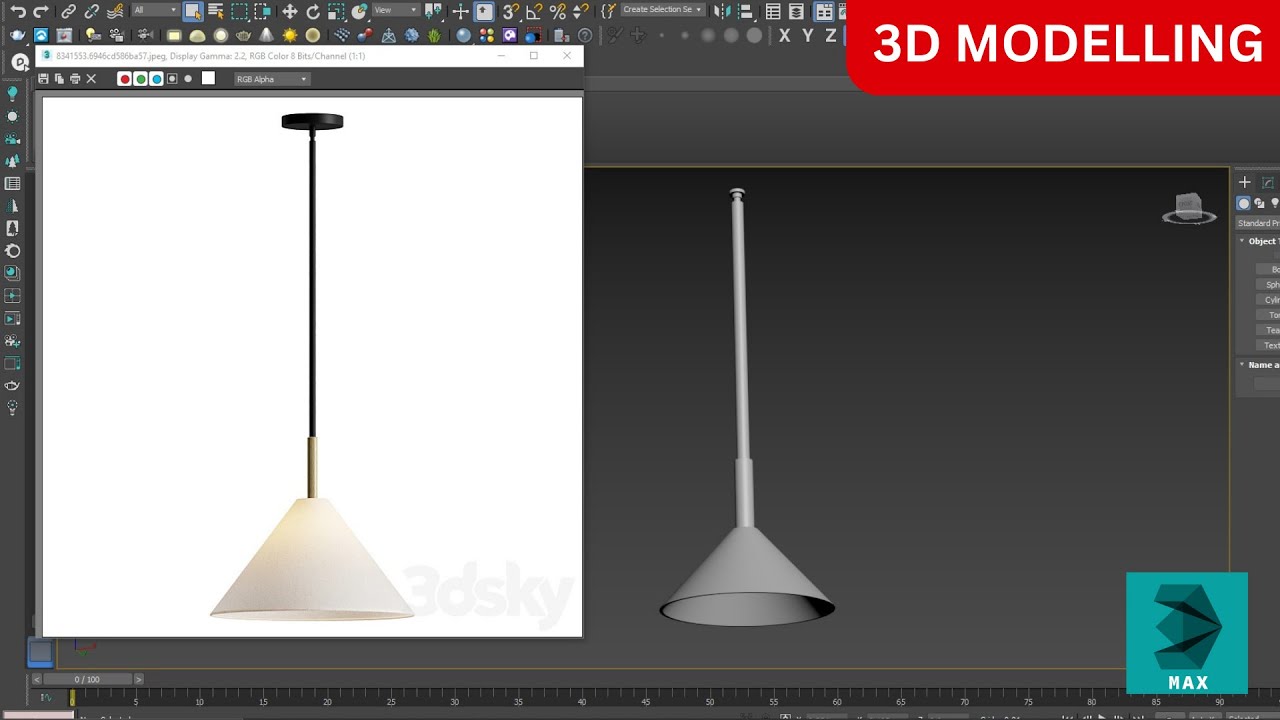The image size is (1280, 720).
Task: Open the Create Selection Set dropdown
Action: (662, 10)
